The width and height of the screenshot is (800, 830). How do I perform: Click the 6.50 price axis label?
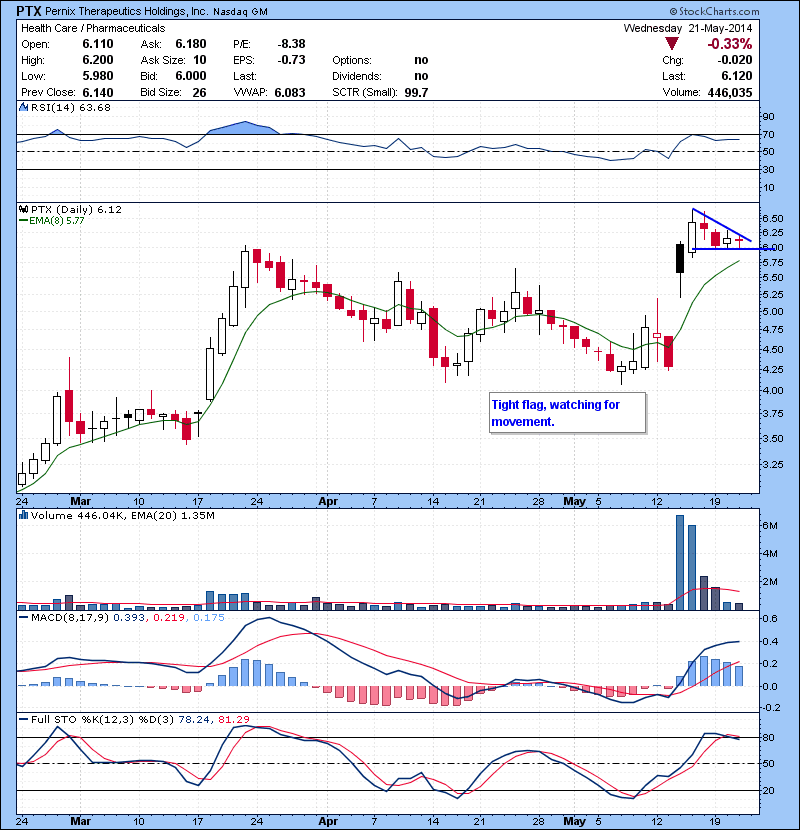coord(774,219)
